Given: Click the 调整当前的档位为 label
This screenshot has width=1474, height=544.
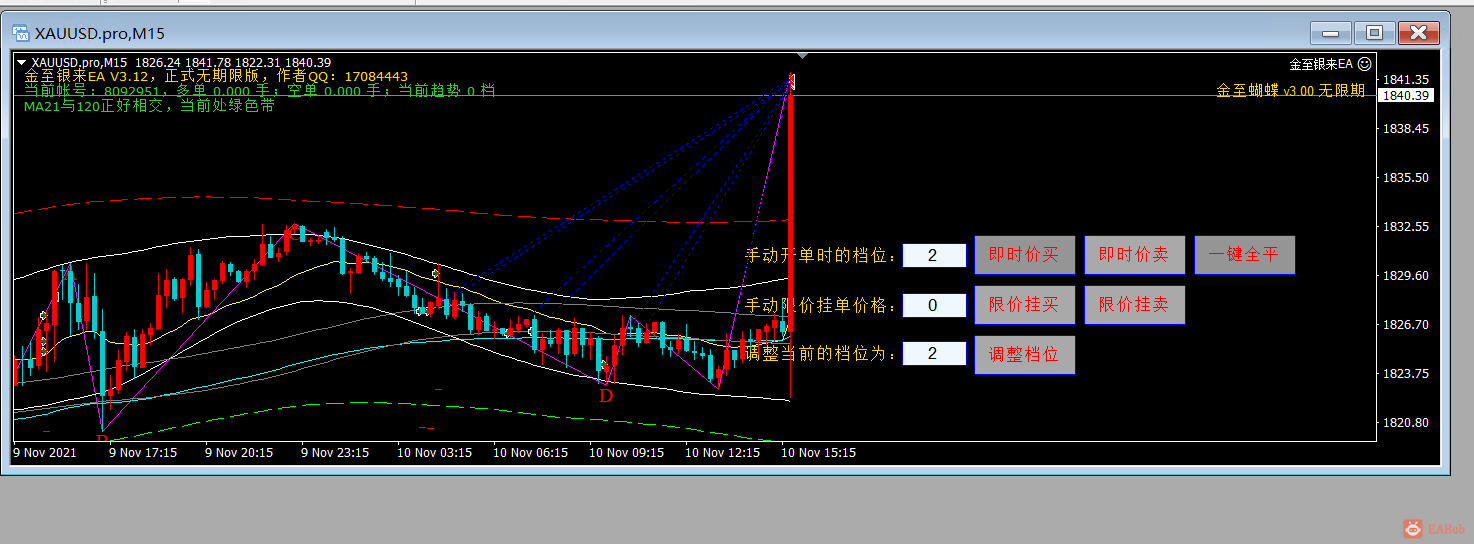Looking at the screenshot, I should coord(822,354).
